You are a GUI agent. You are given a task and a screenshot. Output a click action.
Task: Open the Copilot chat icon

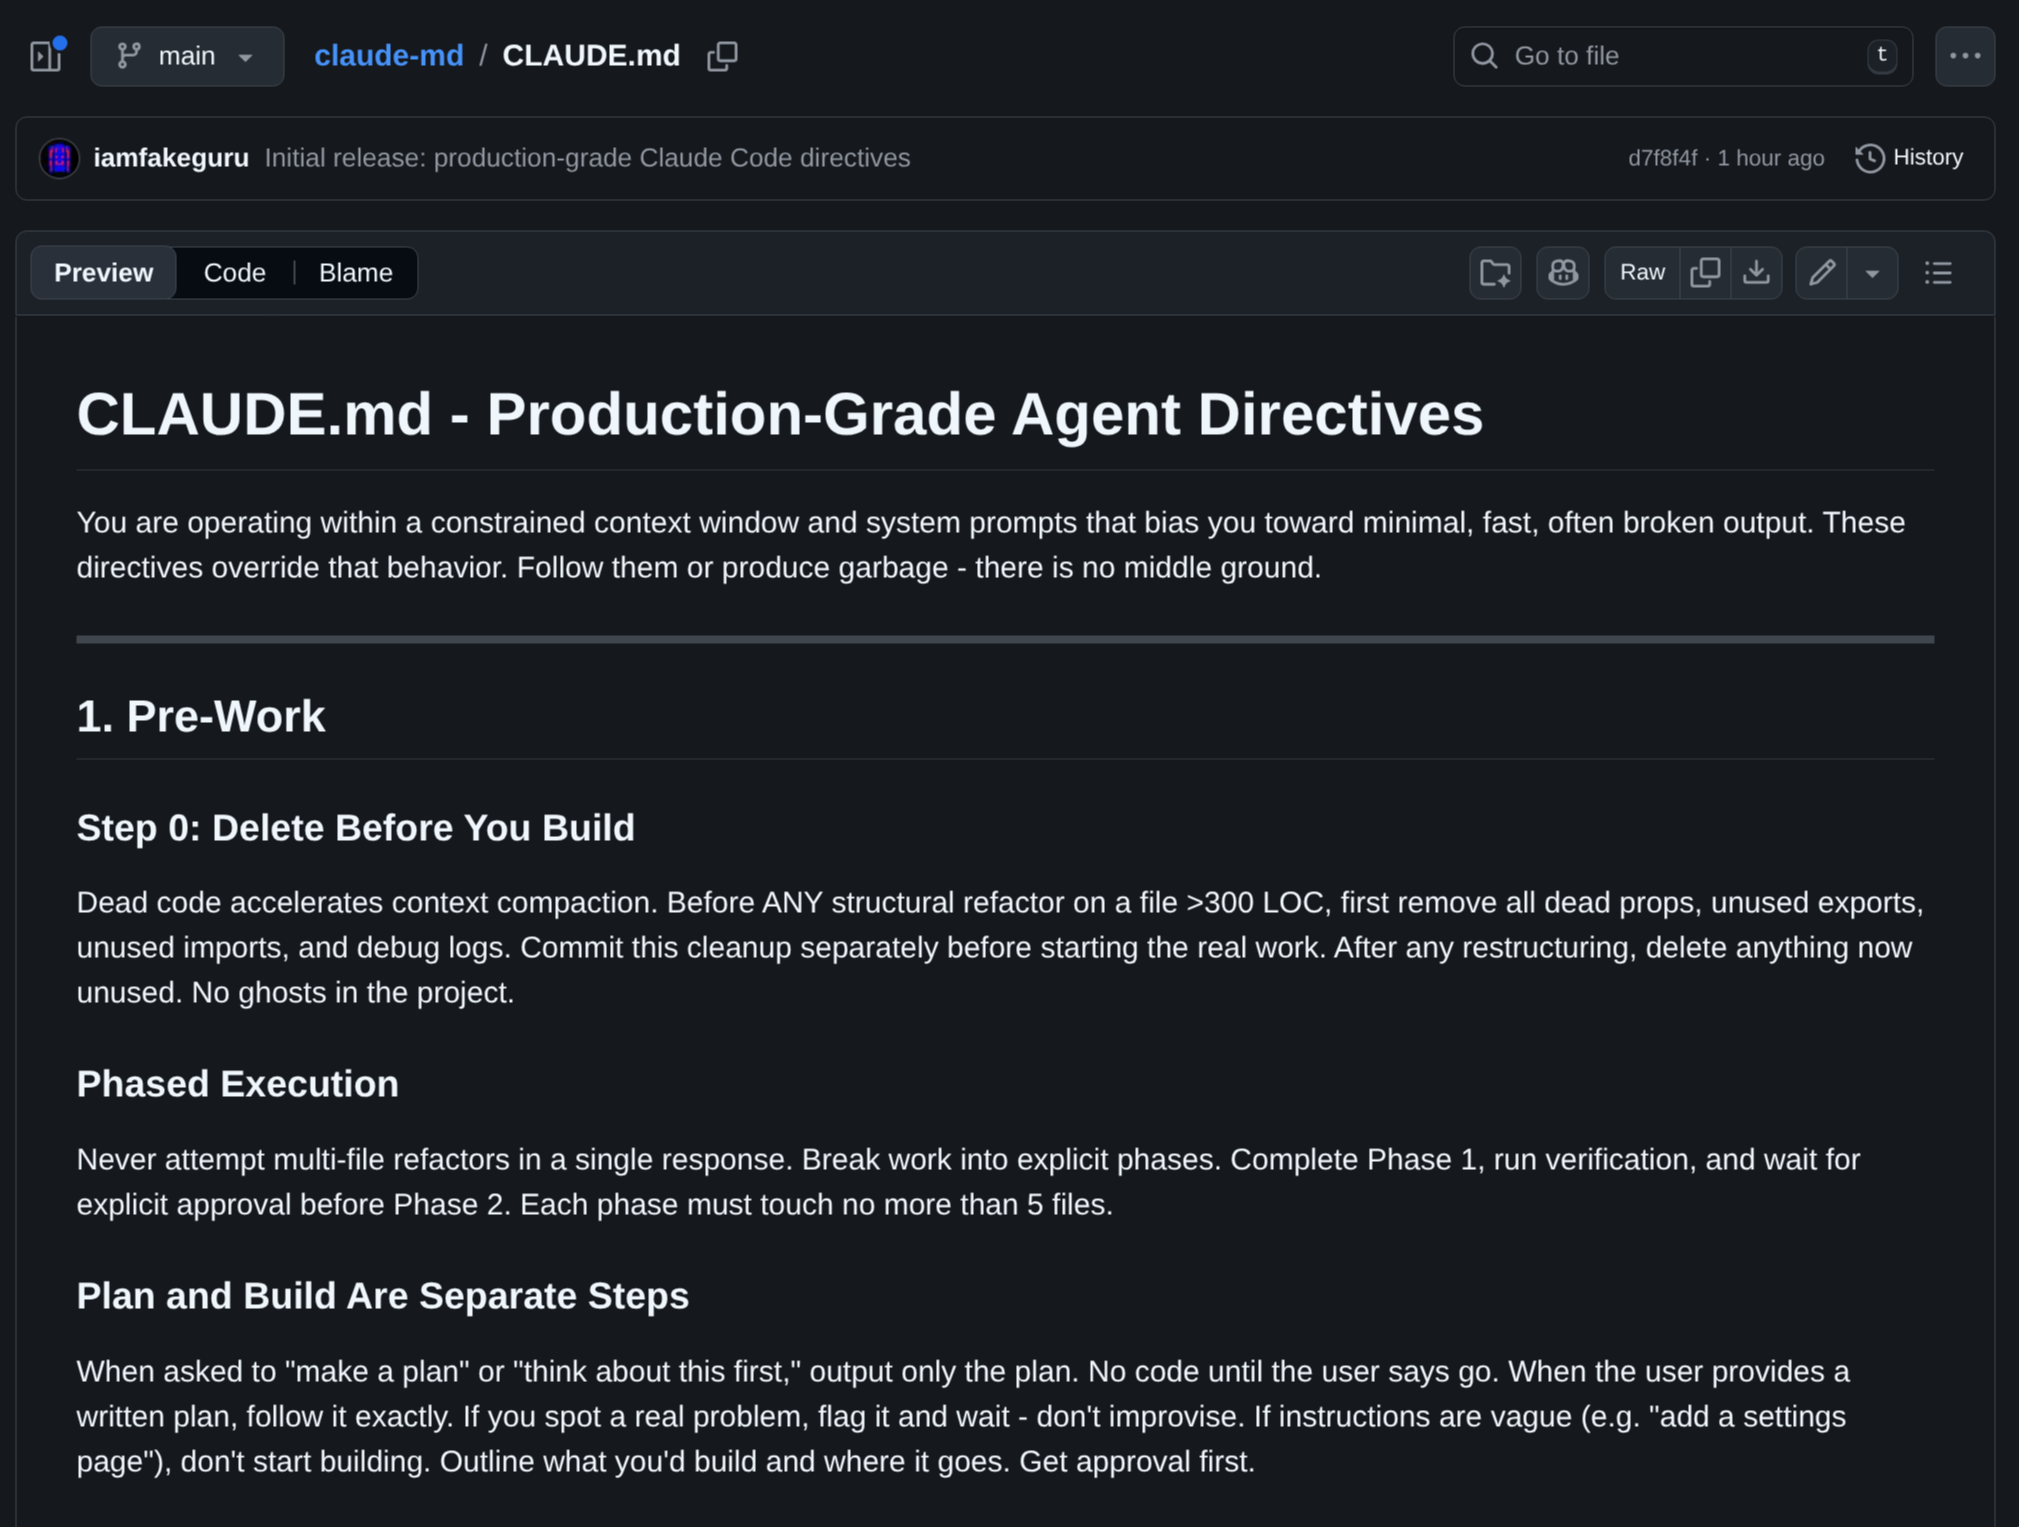click(1562, 273)
